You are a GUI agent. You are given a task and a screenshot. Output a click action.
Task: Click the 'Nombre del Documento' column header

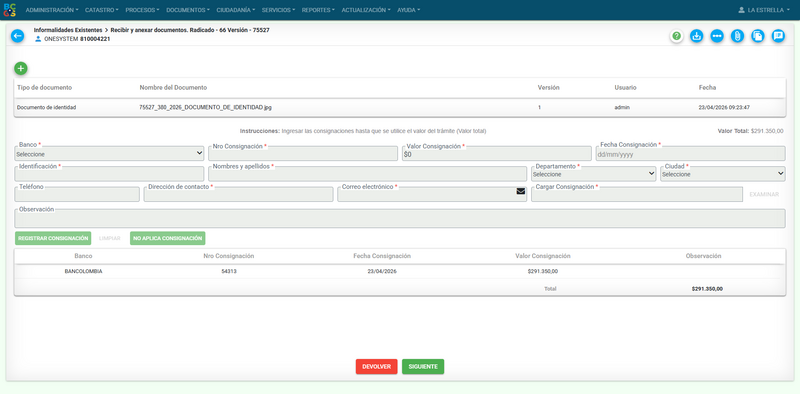tap(173, 88)
